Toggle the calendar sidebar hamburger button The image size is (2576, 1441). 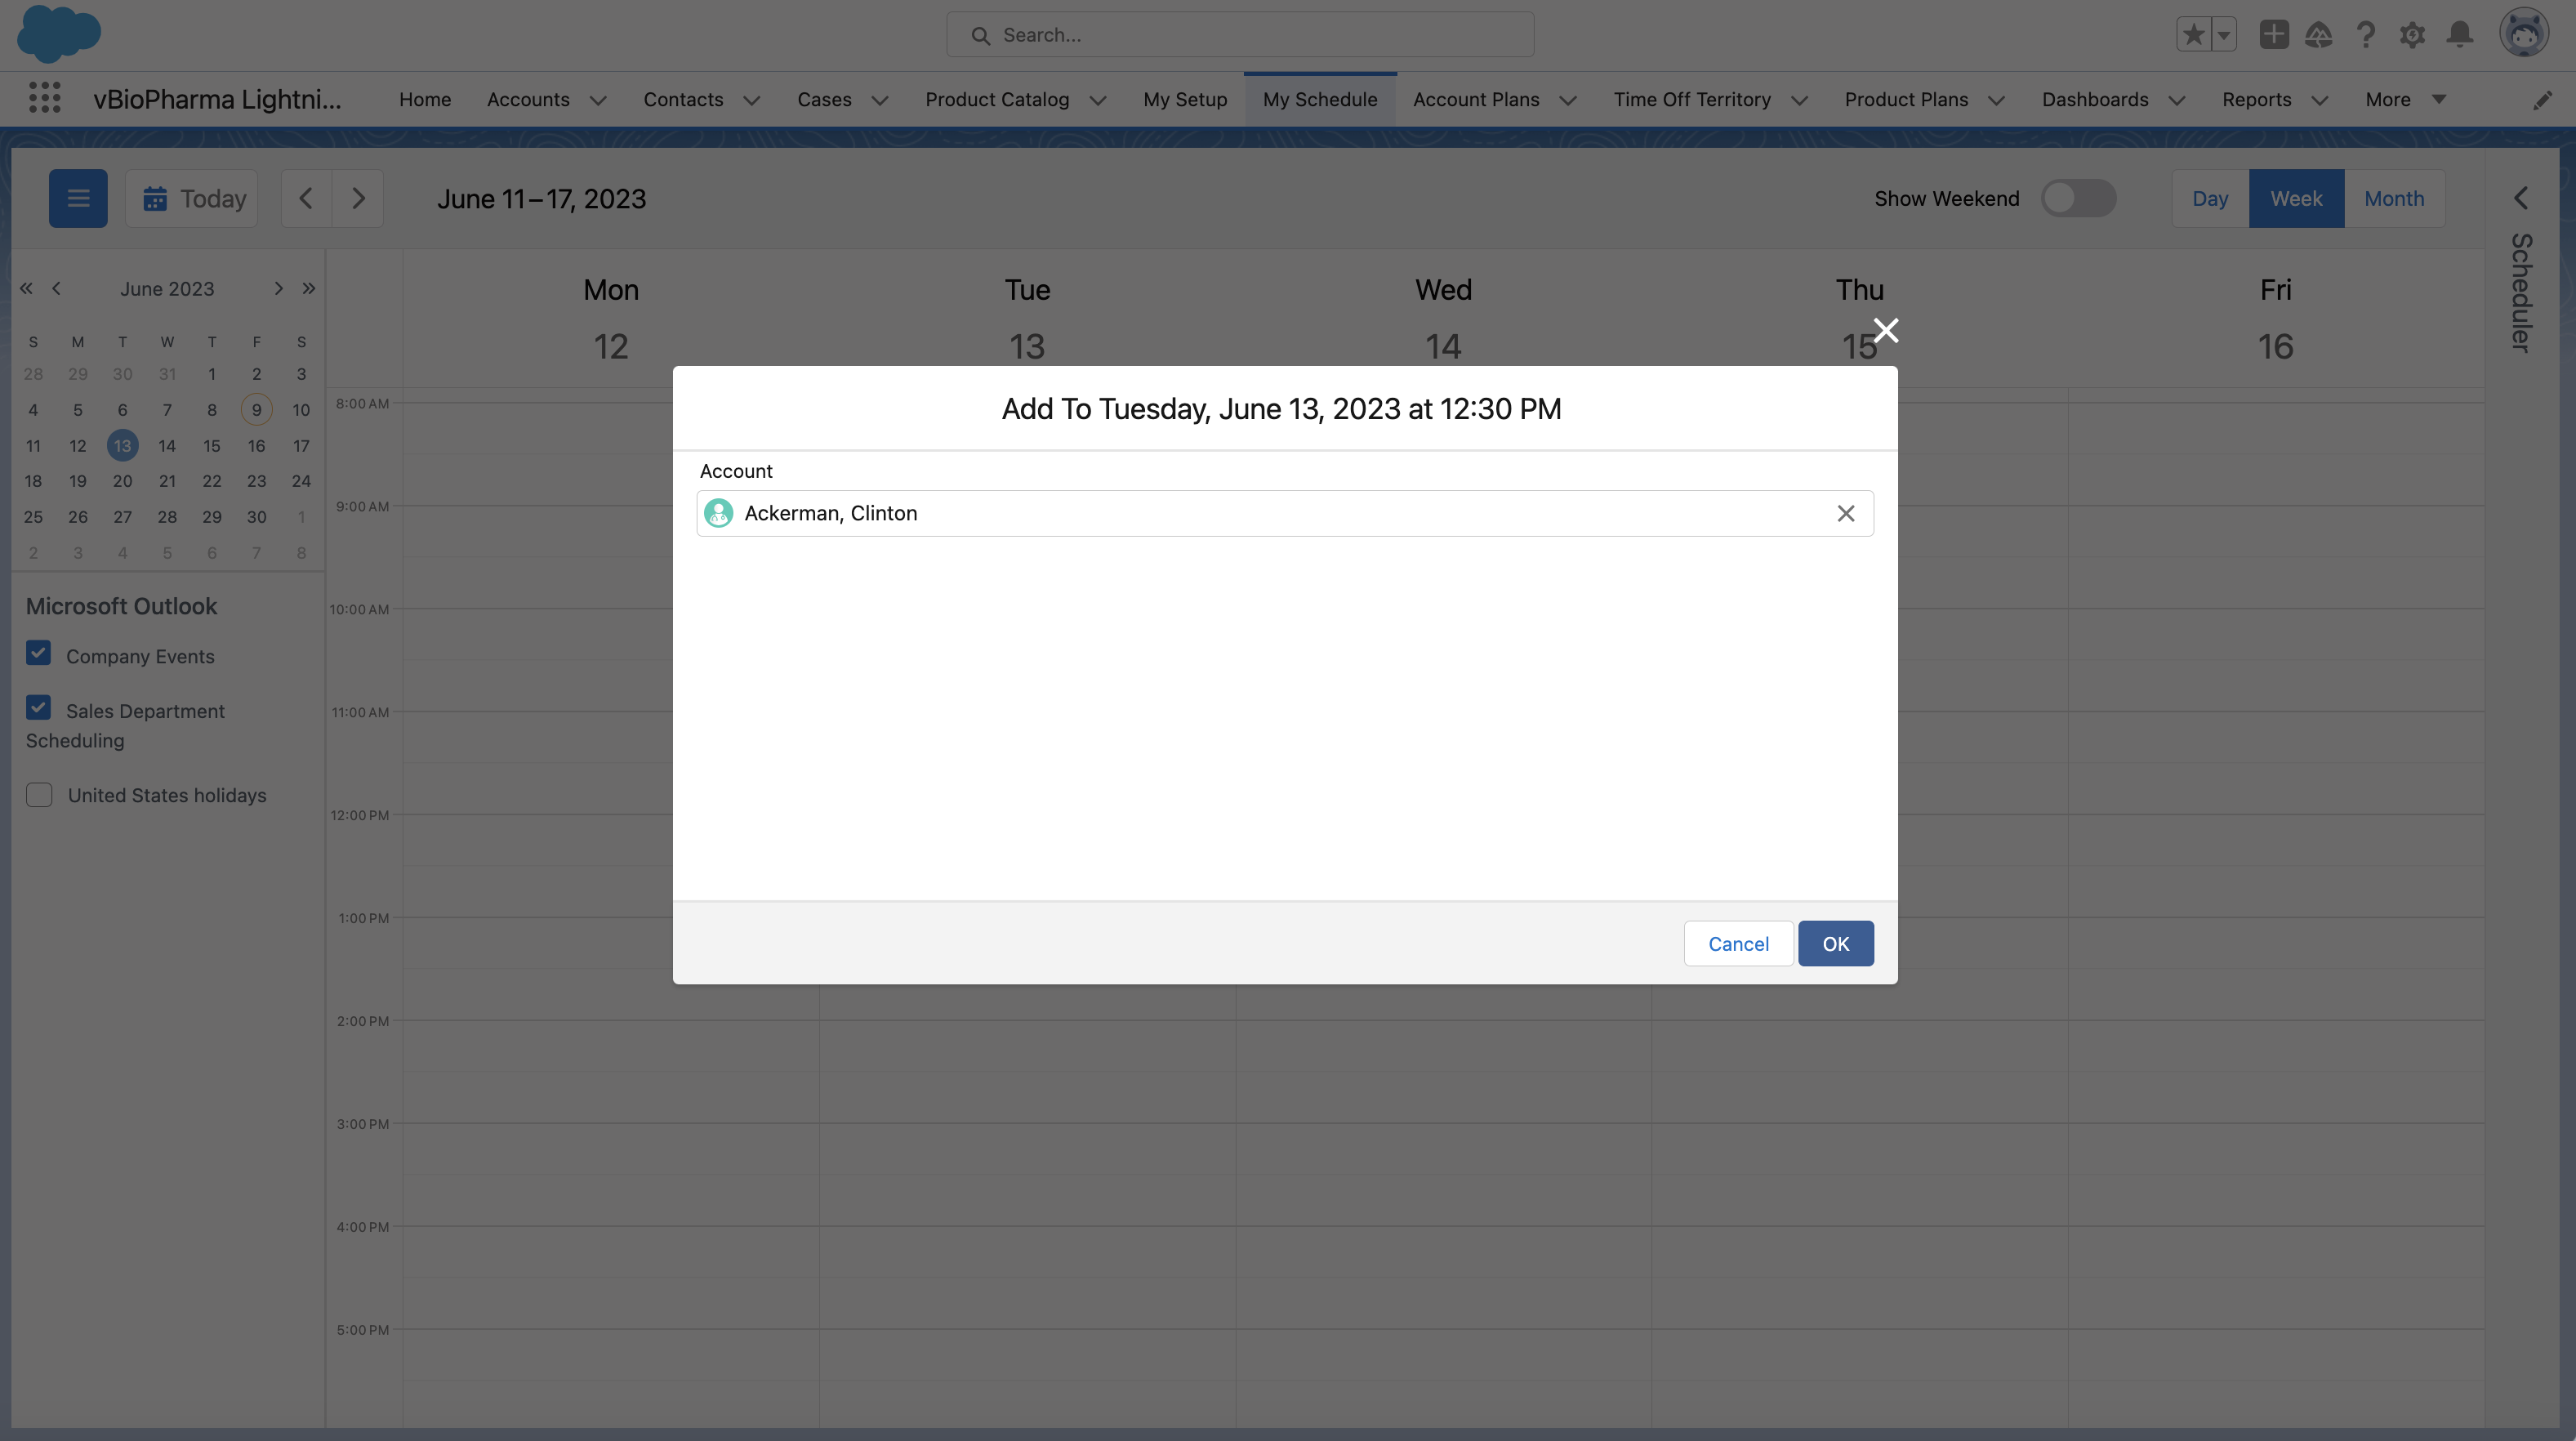click(78, 198)
